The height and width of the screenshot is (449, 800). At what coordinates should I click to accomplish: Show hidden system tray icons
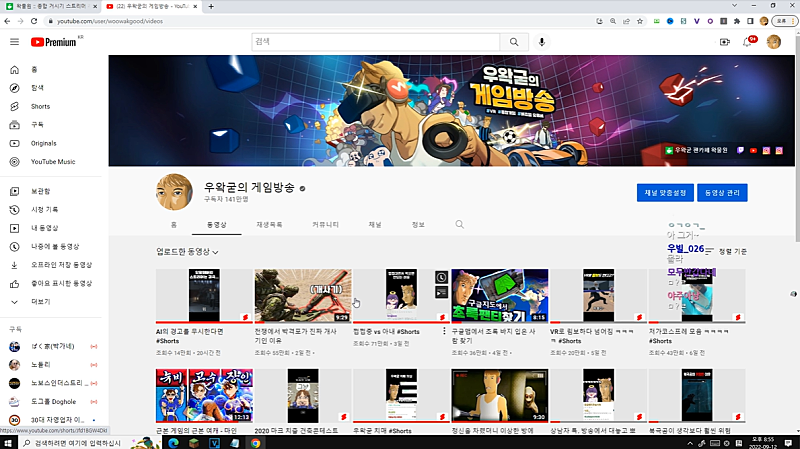point(690,443)
